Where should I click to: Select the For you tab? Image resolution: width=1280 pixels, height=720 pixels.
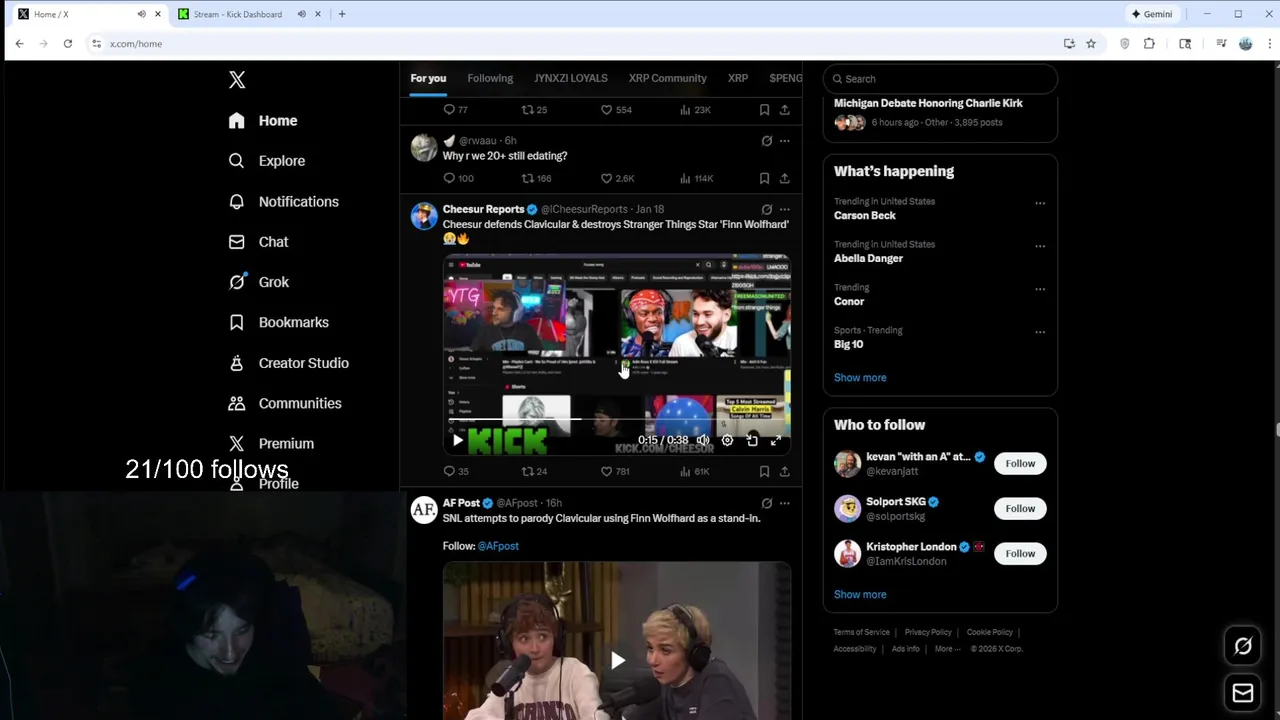[x=428, y=78]
